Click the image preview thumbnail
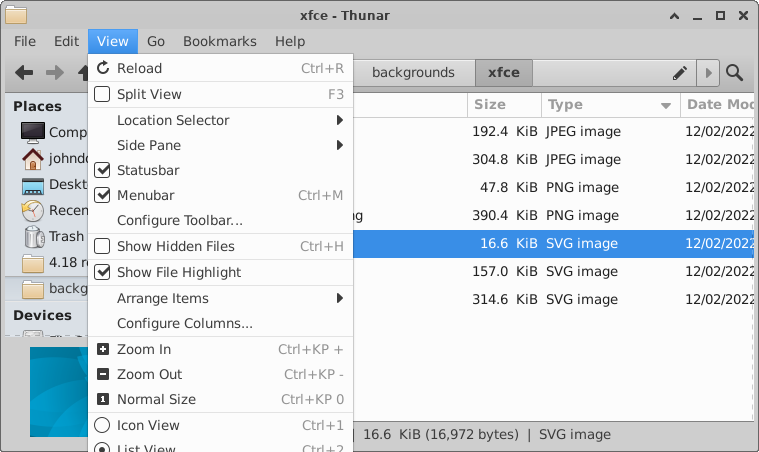 59,392
